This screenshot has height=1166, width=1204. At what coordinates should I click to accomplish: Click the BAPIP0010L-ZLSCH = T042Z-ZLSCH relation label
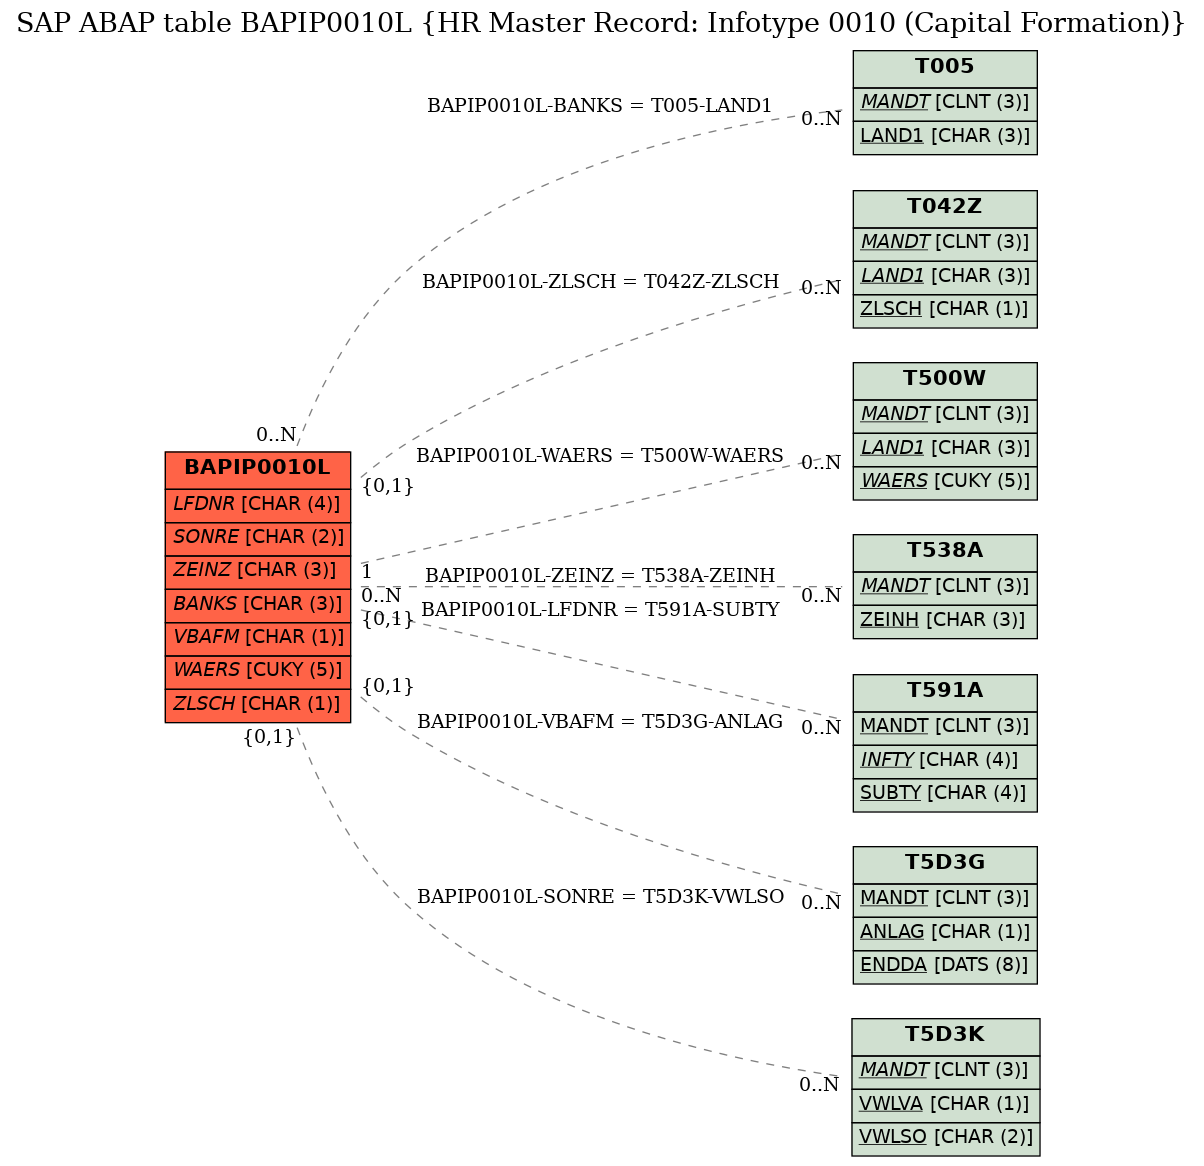tap(600, 282)
